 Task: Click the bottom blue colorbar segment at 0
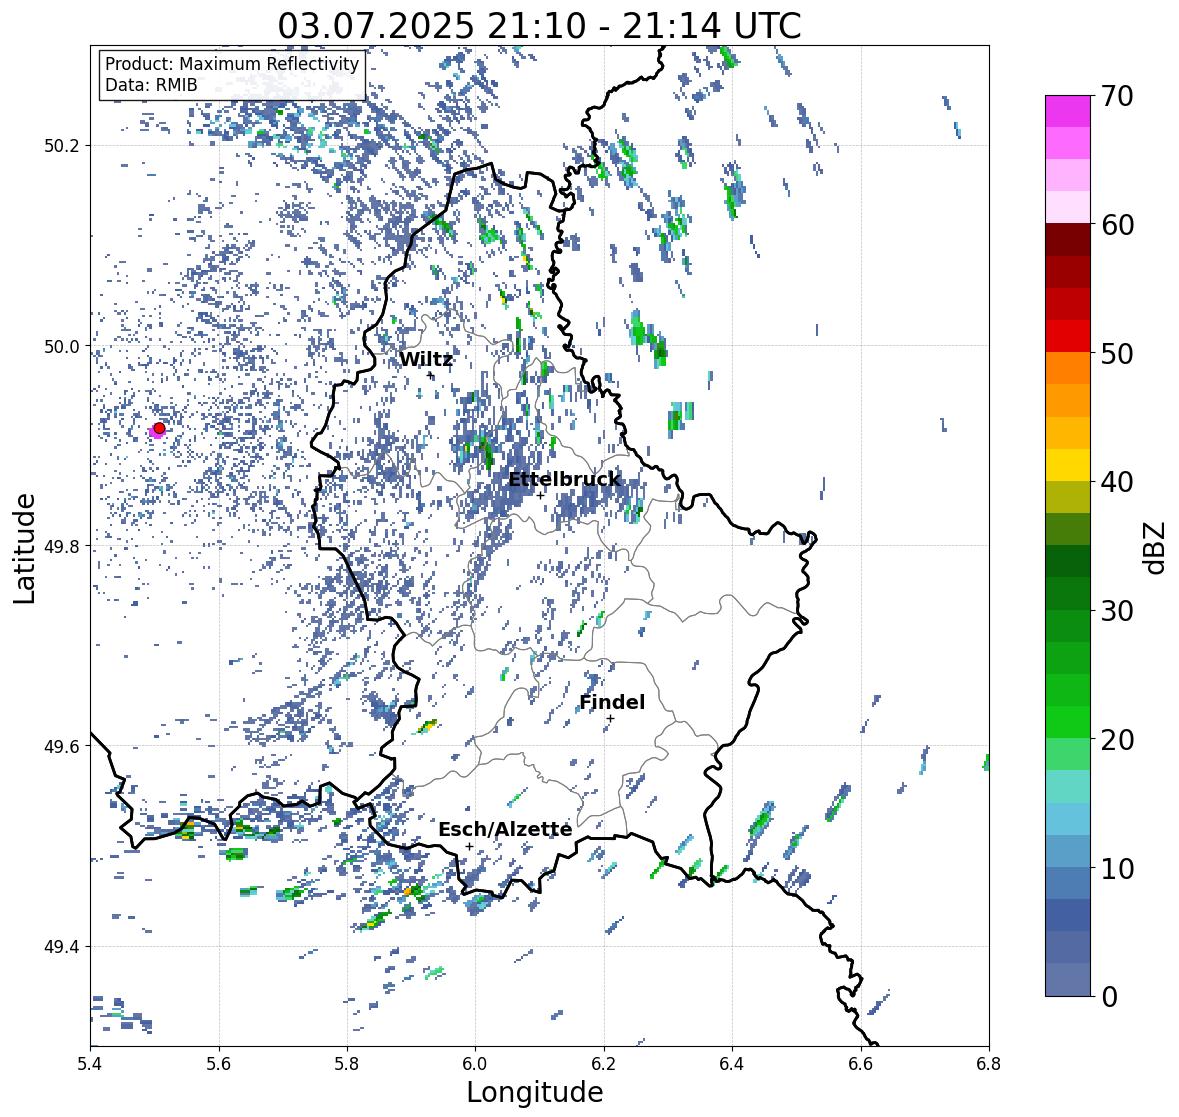(1068, 980)
